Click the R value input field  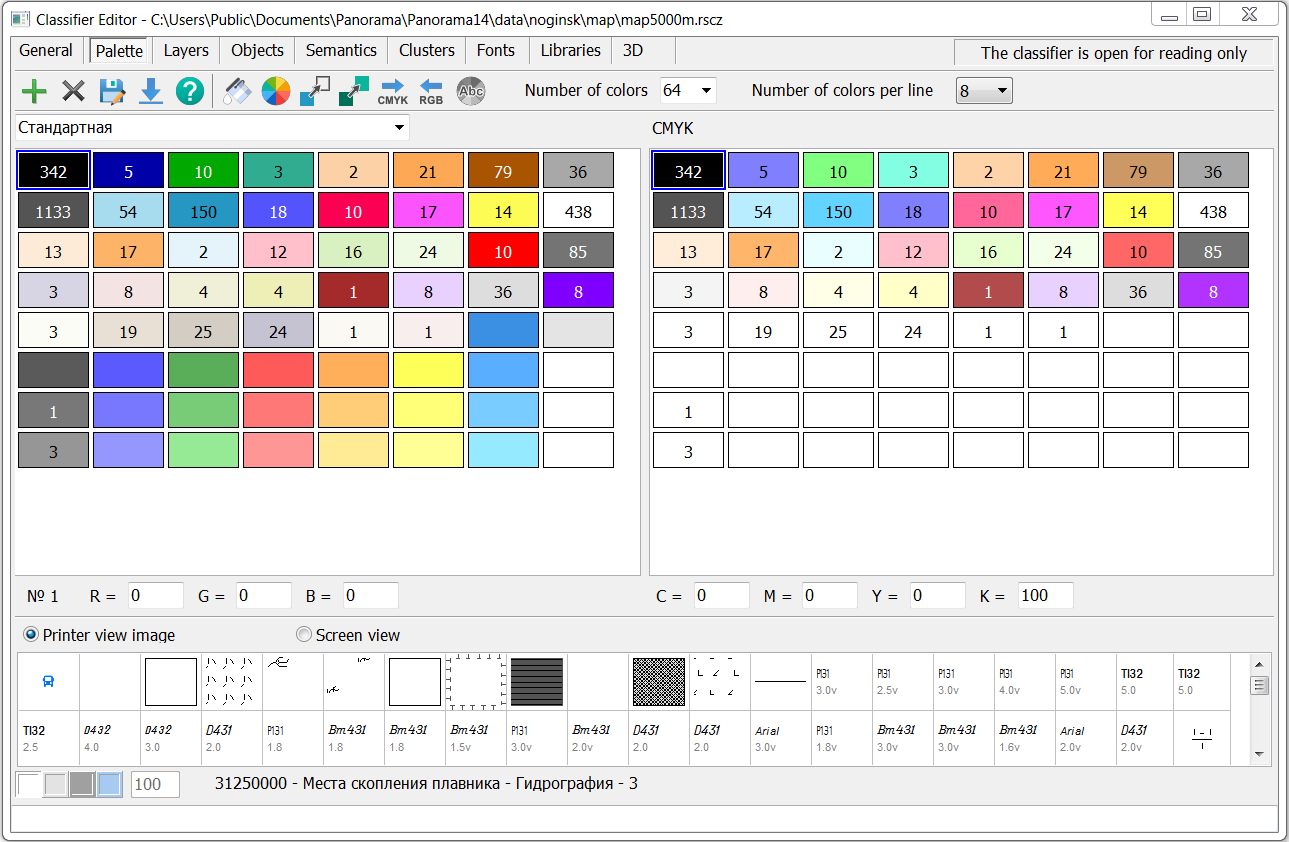pyautogui.click(x=155, y=596)
